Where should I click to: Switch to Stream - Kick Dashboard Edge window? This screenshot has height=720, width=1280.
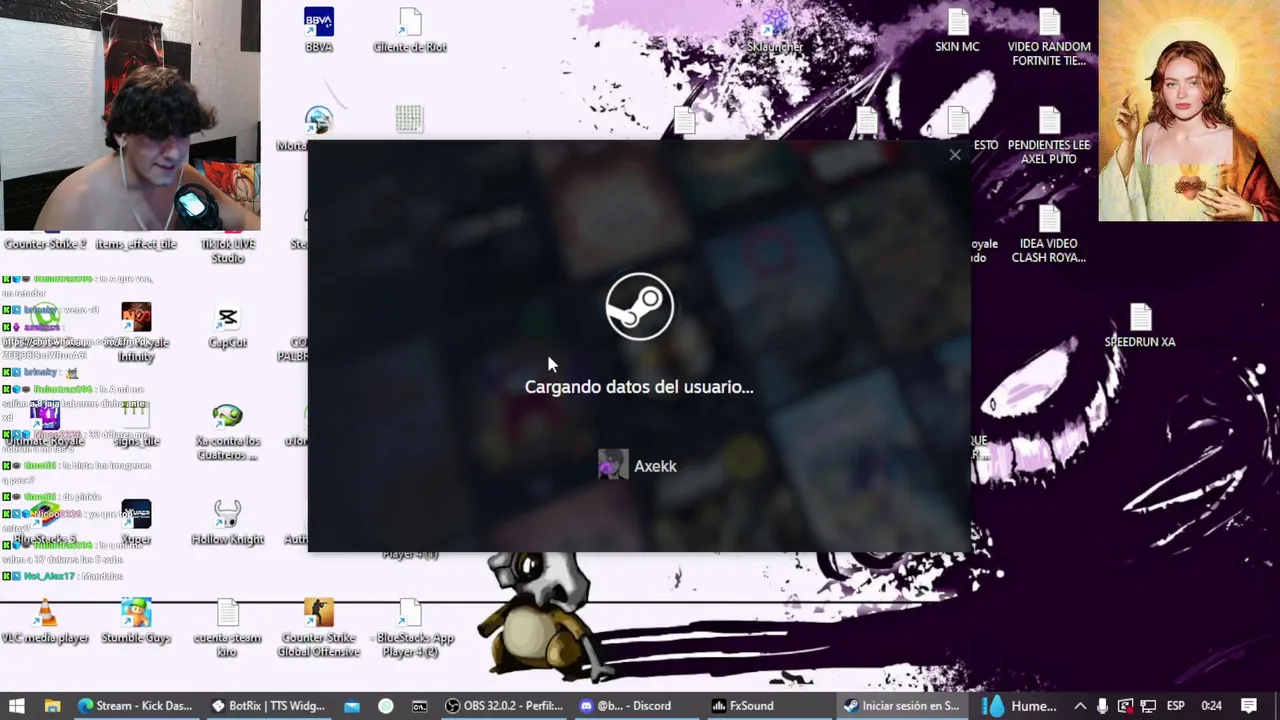click(x=136, y=706)
